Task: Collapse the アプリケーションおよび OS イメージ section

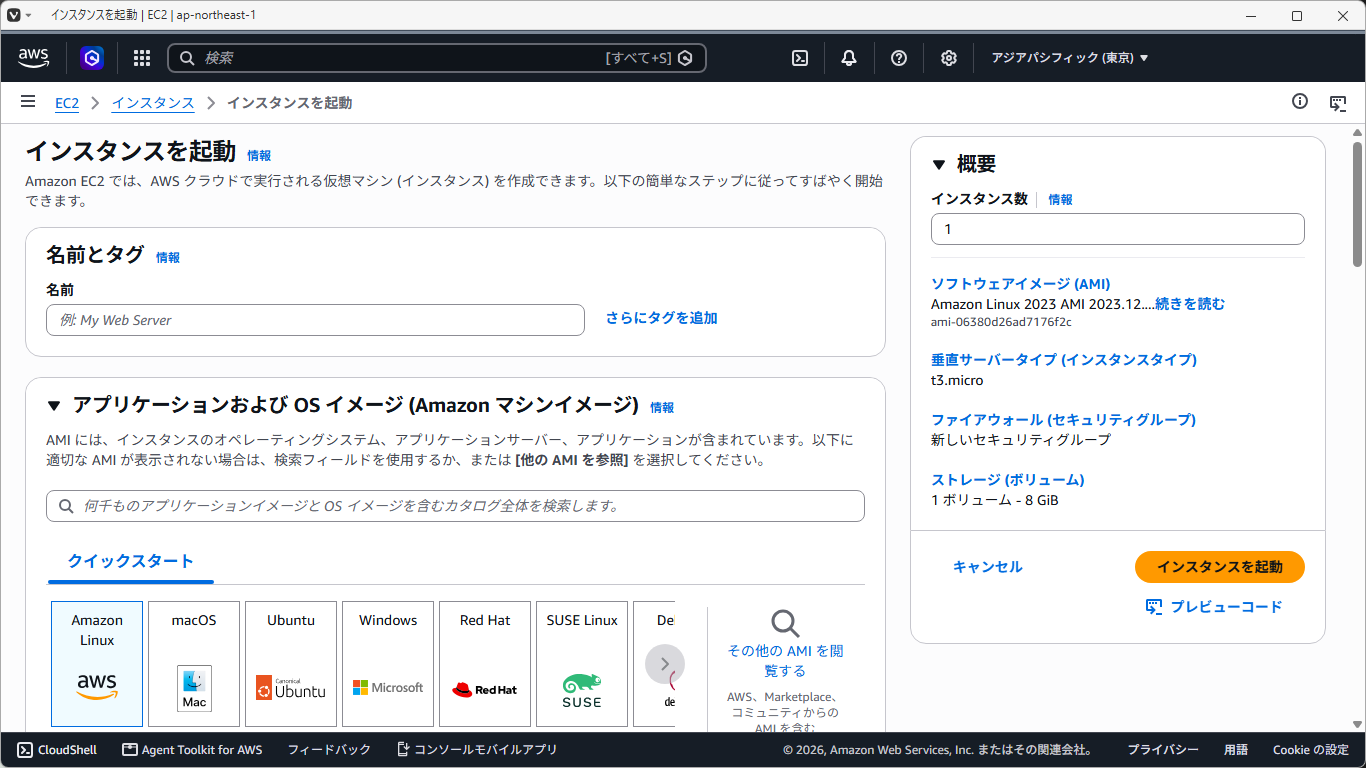Action: (54, 406)
